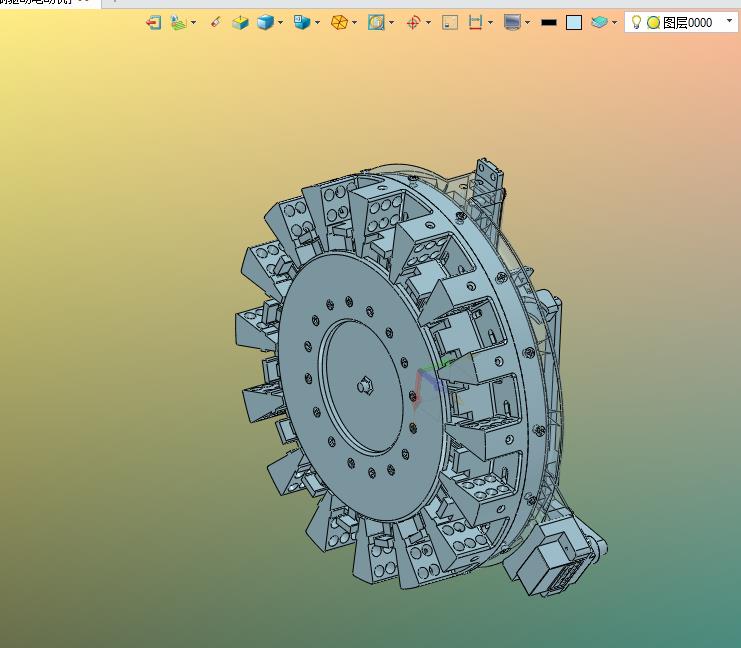Screen dimensions: 741x648
Task: Toggle the yellow circle layer state icon
Action: tap(653, 22)
